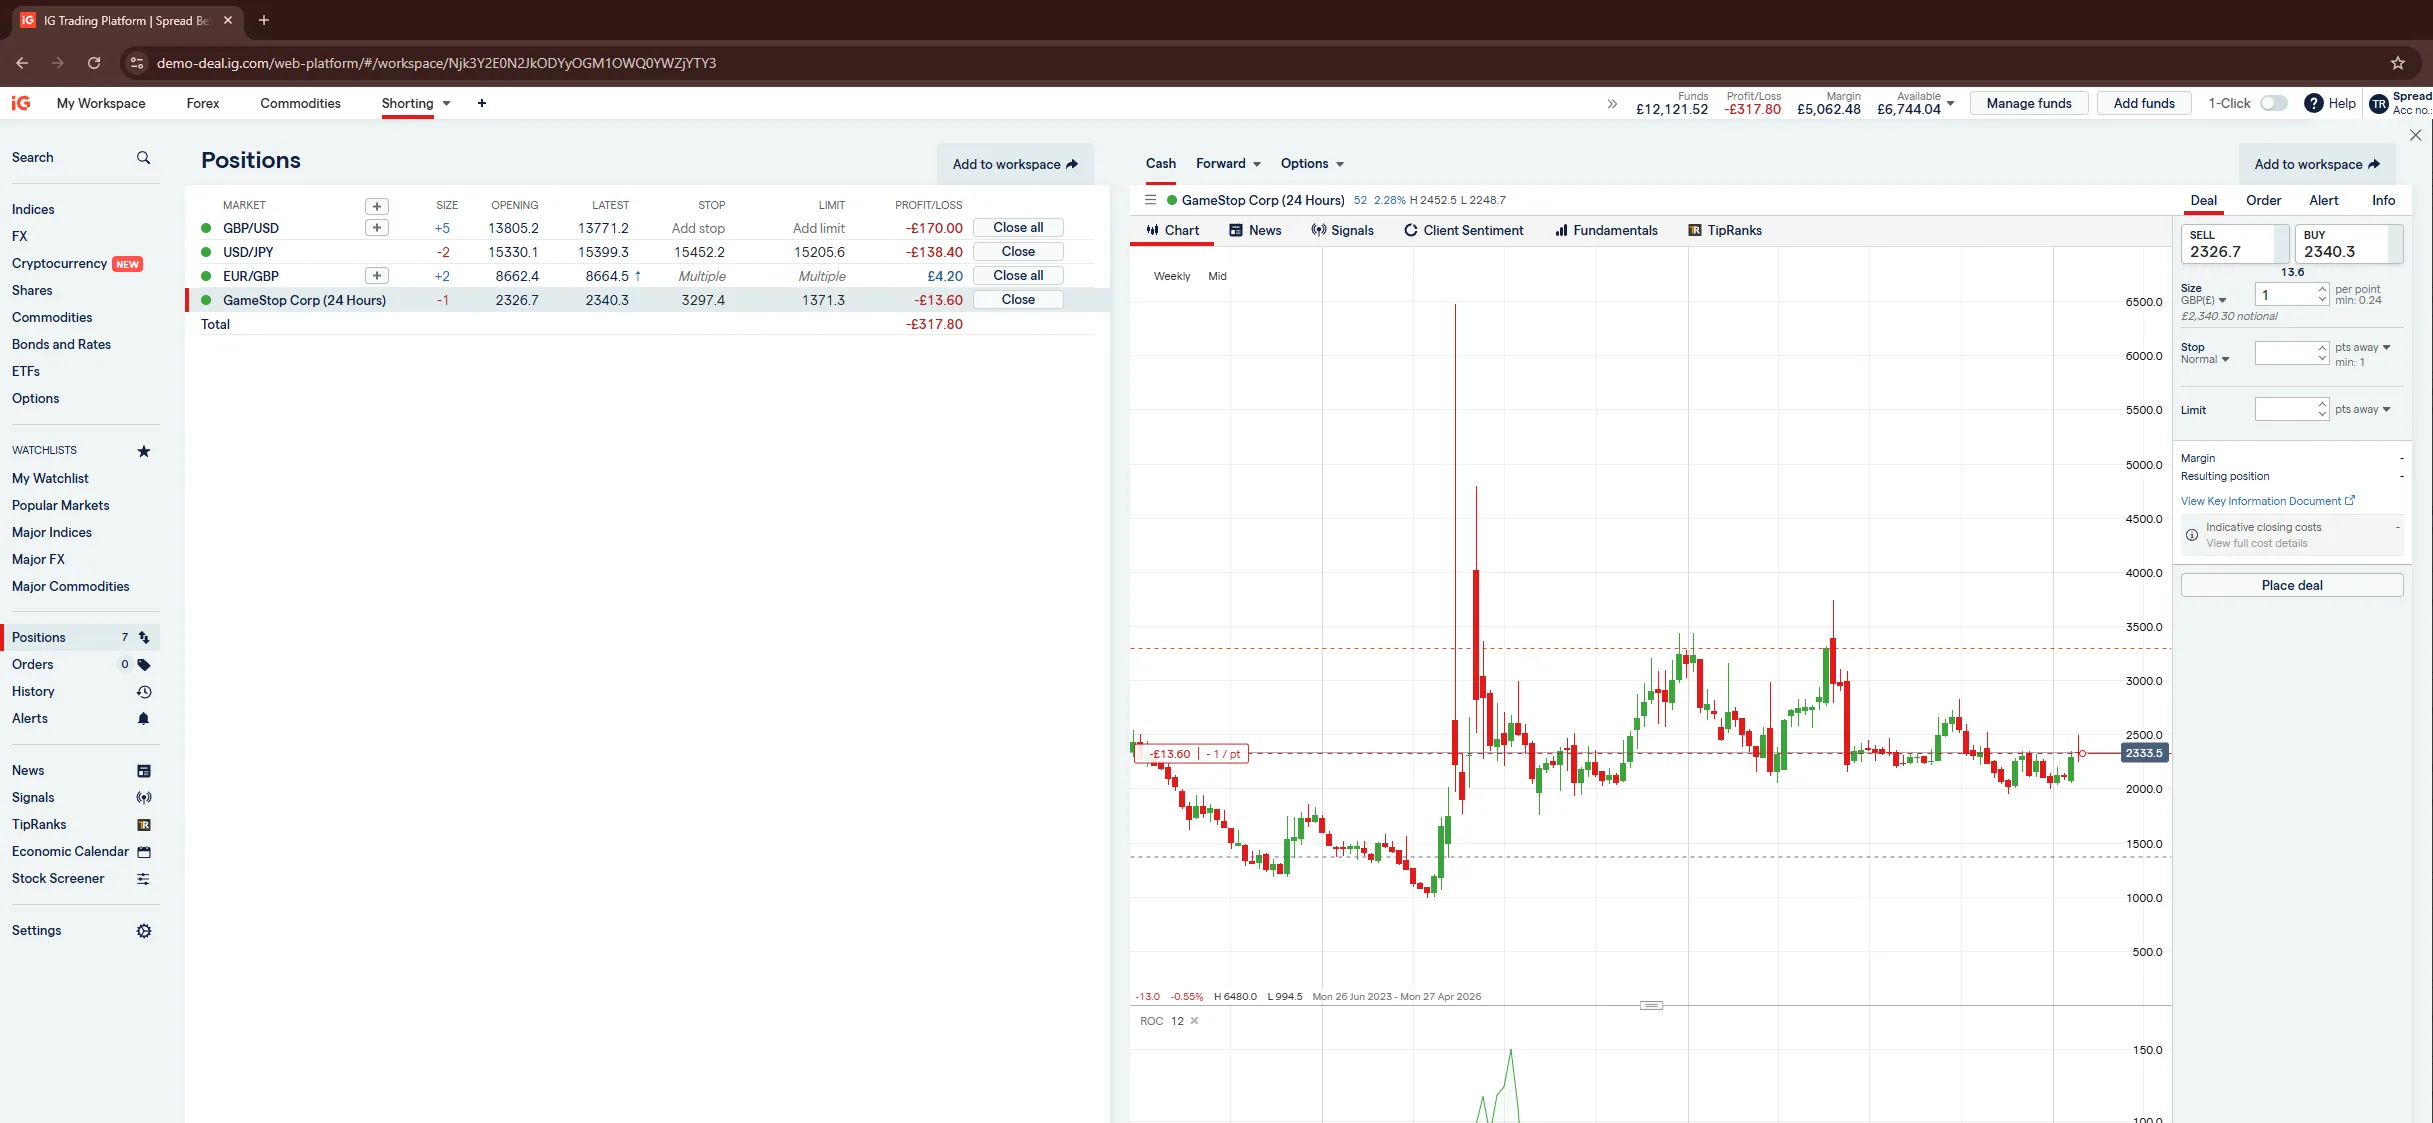Screen dimensions: 2433x1123
Task: Open the Shorting workspace dropdown arrow
Action: click(446, 104)
